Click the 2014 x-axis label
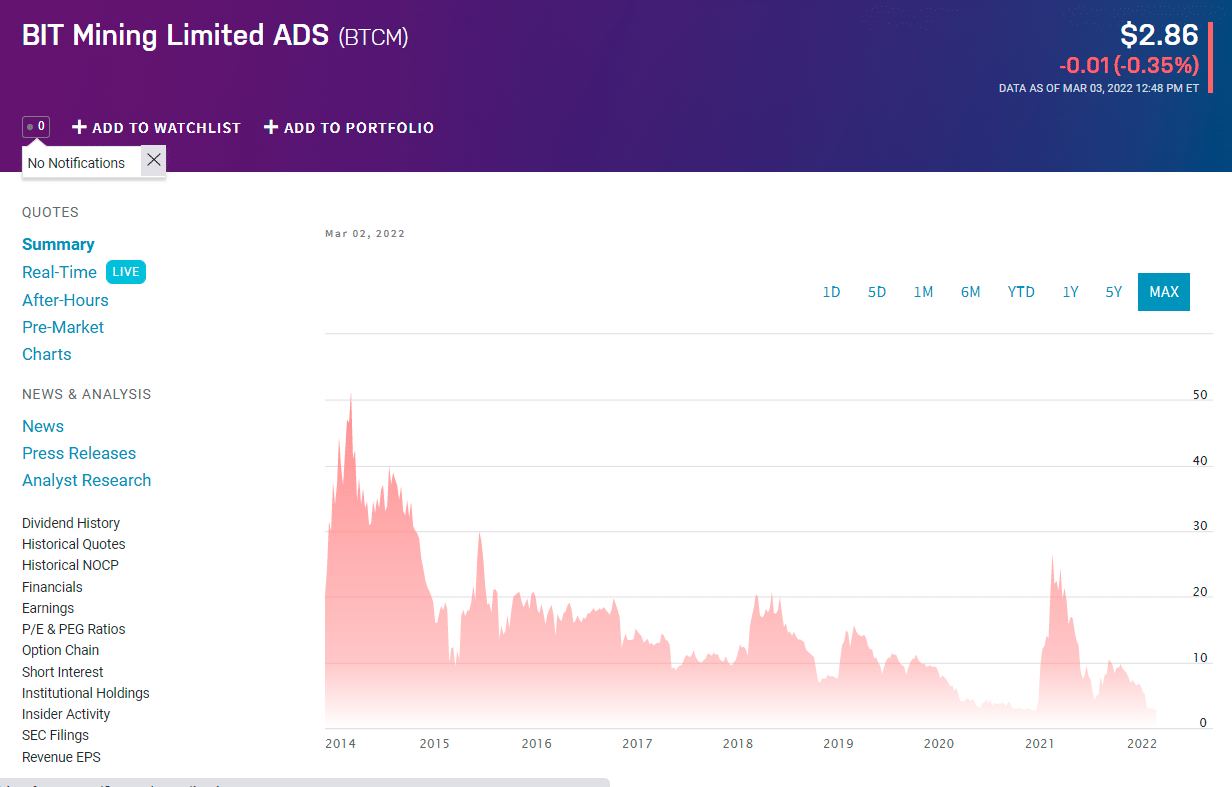1232x787 pixels. pyautogui.click(x=341, y=744)
